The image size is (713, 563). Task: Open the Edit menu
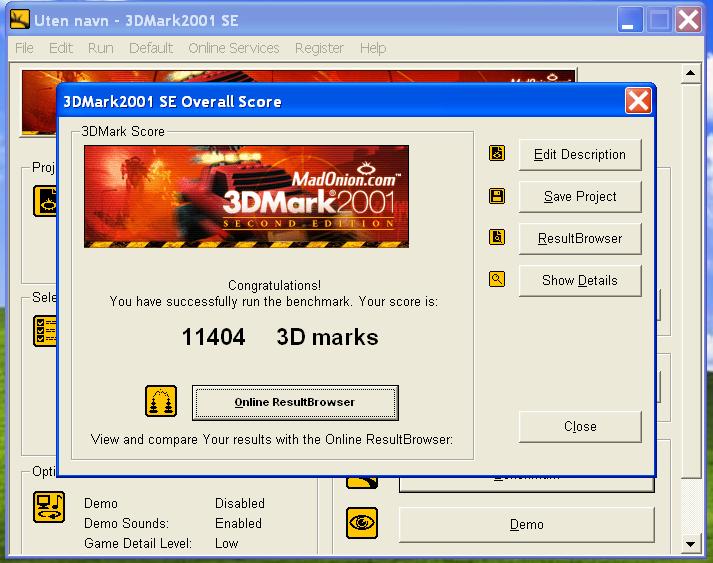[60, 48]
